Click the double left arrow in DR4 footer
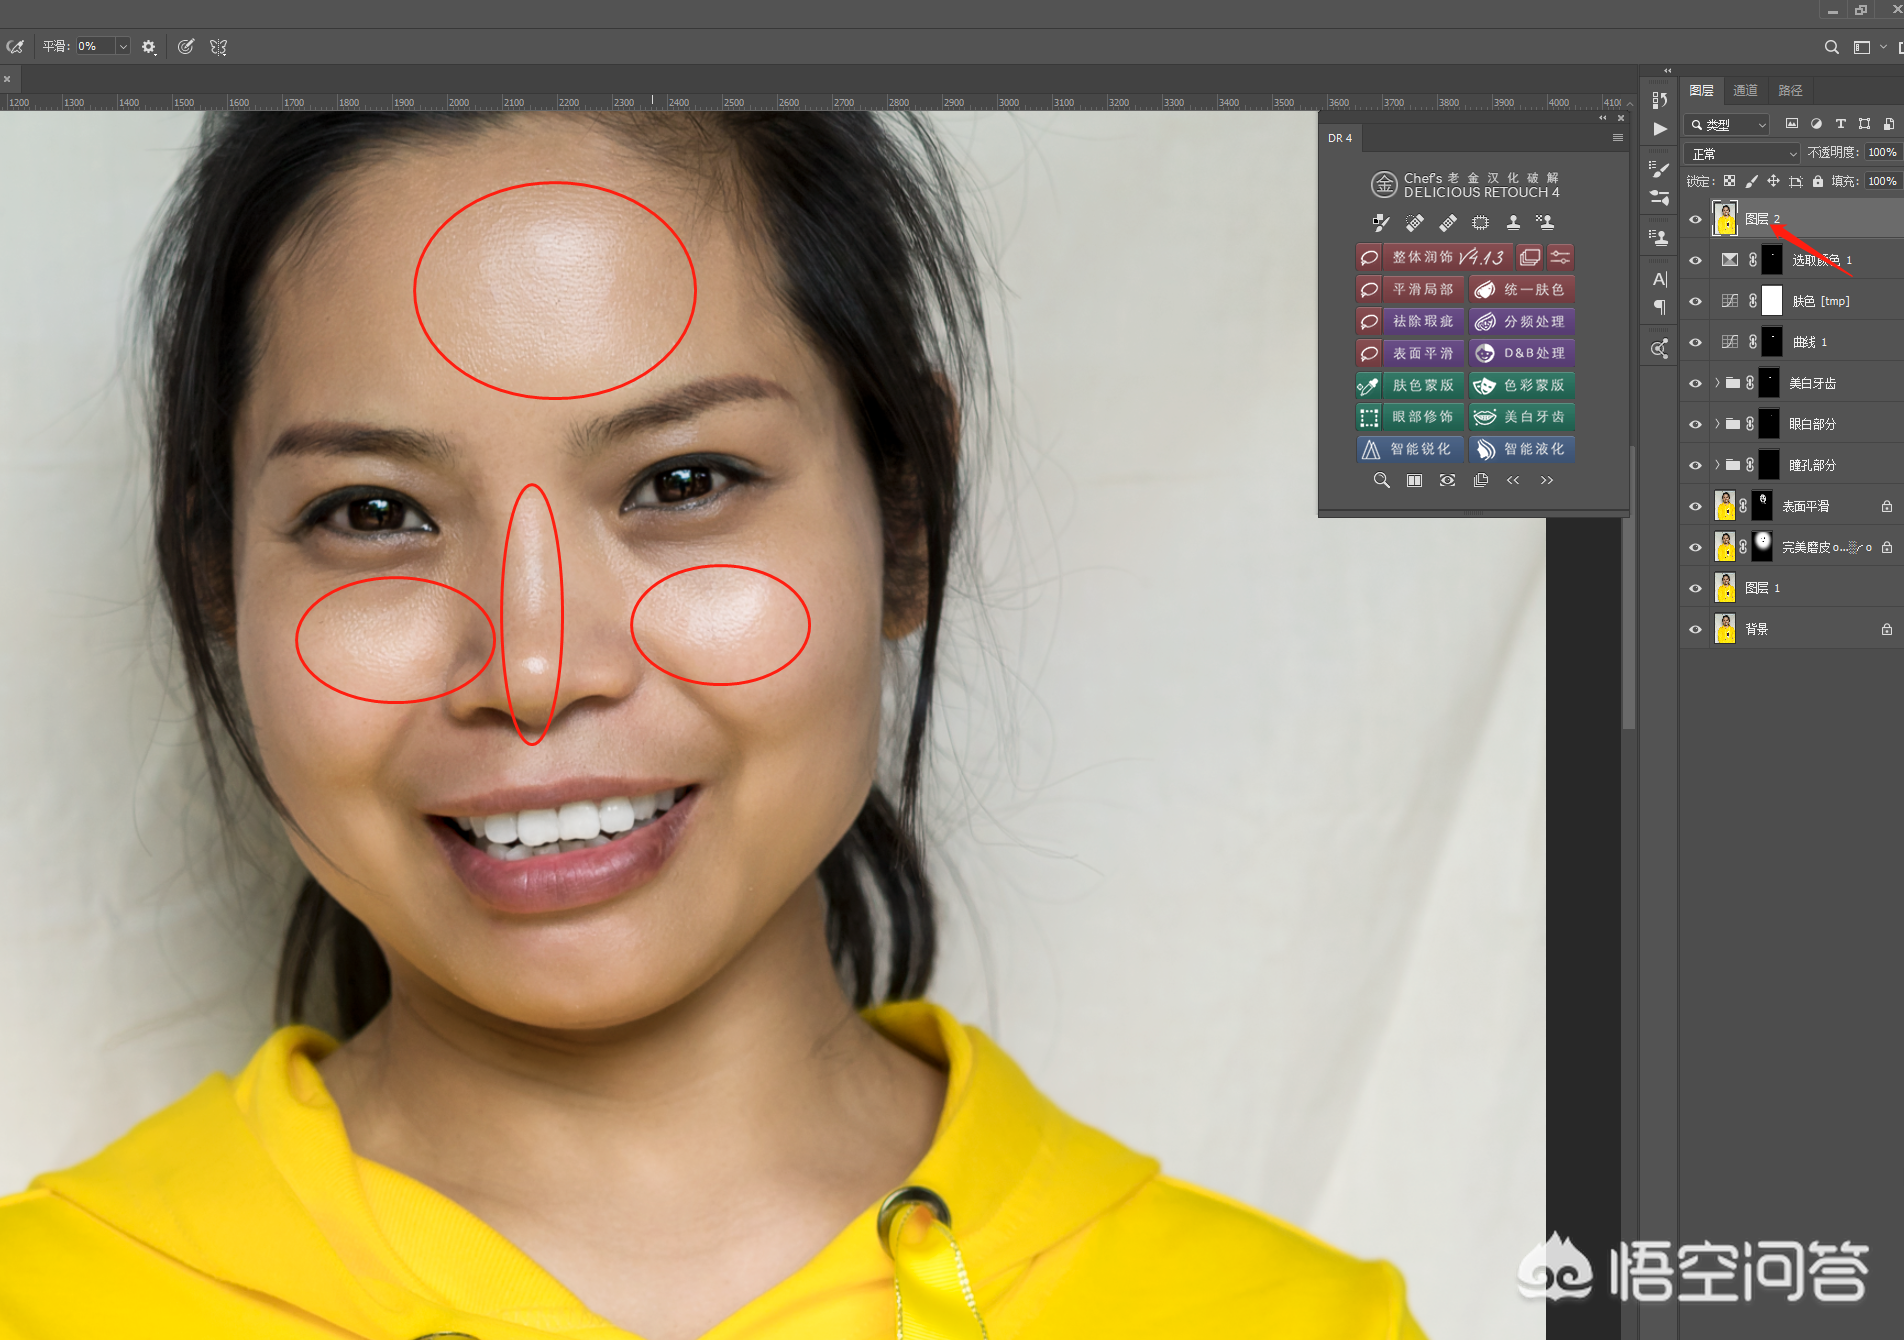The height and width of the screenshot is (1340, 1904). click(x=1513, y=480)
